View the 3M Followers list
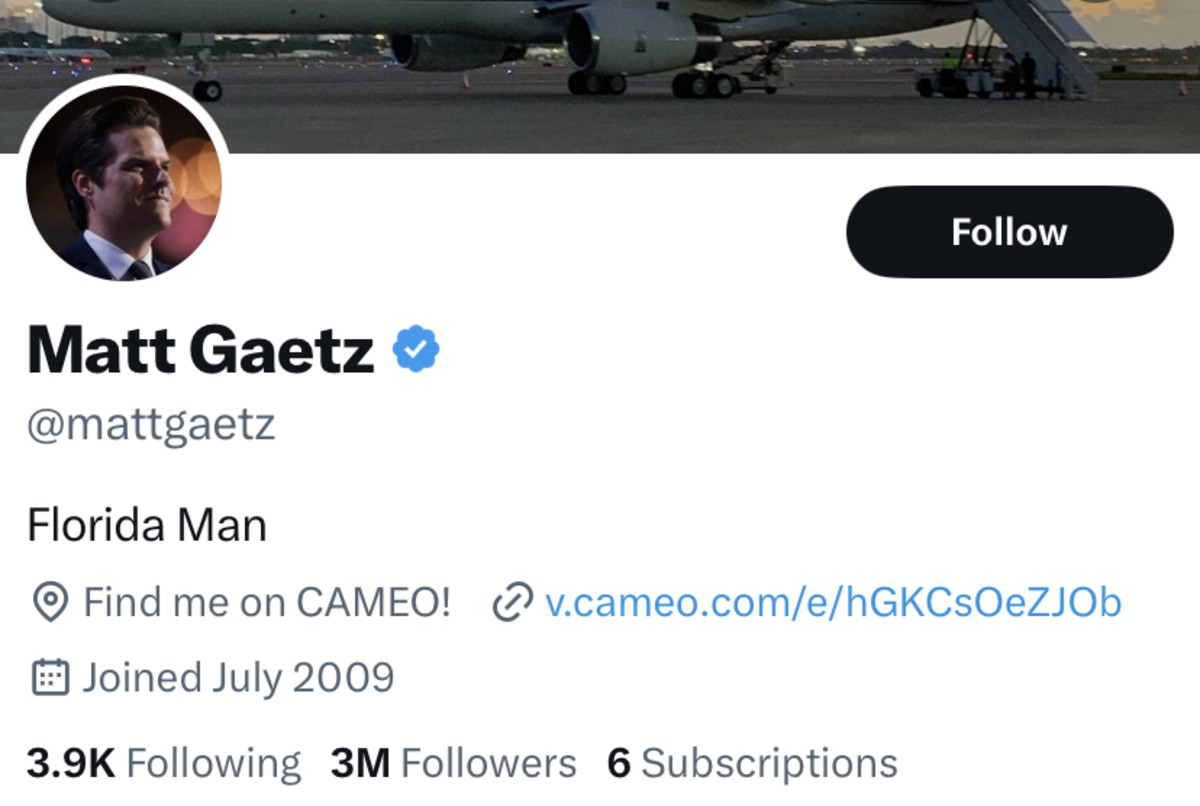This screenshot has width=1200, height=806. (453, 762)
